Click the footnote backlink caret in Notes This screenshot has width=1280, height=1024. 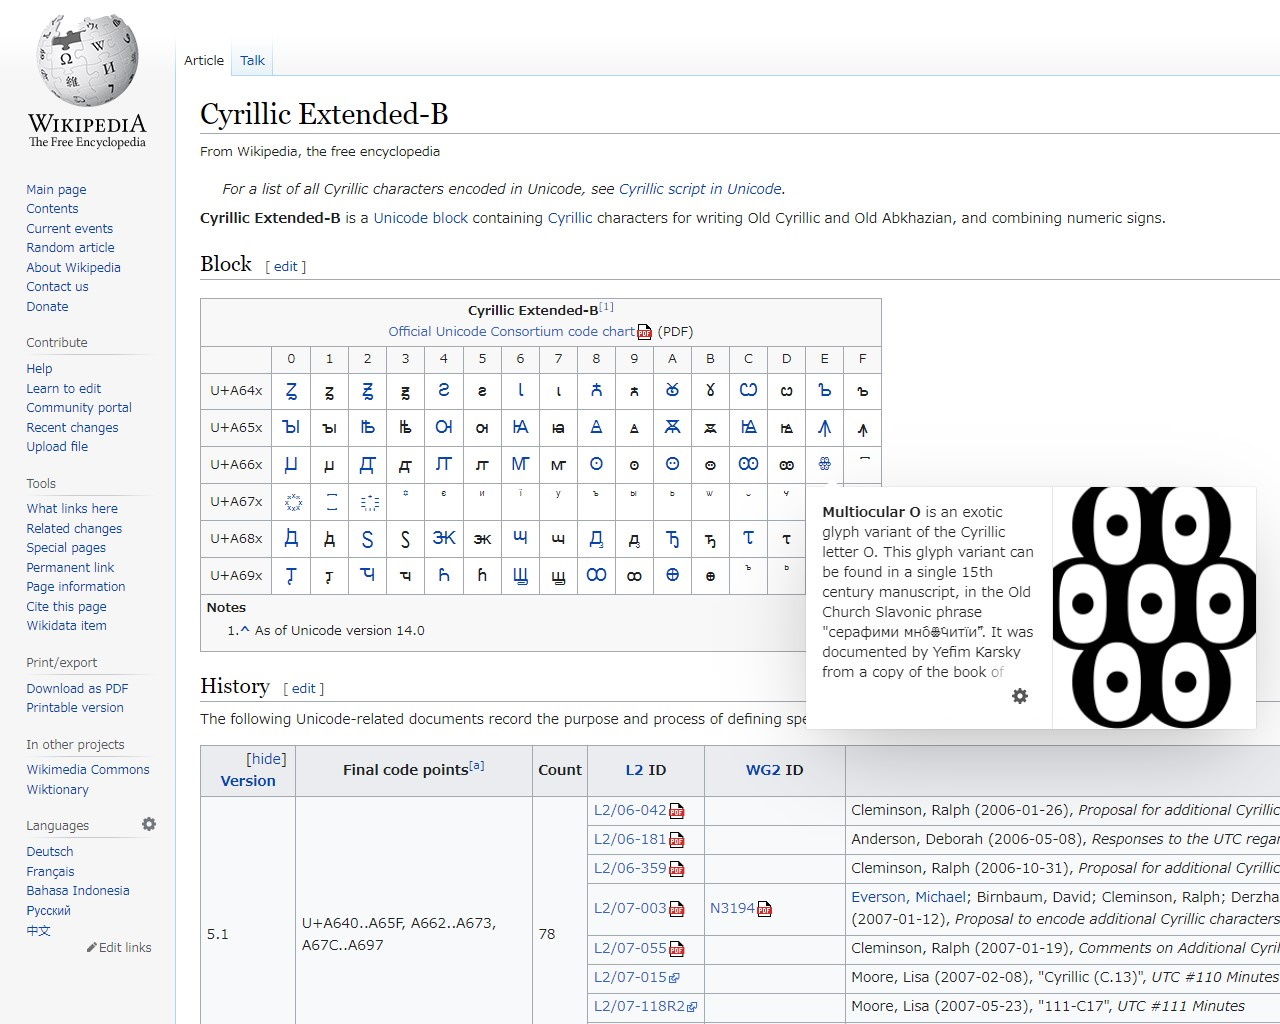pos(246,630)
